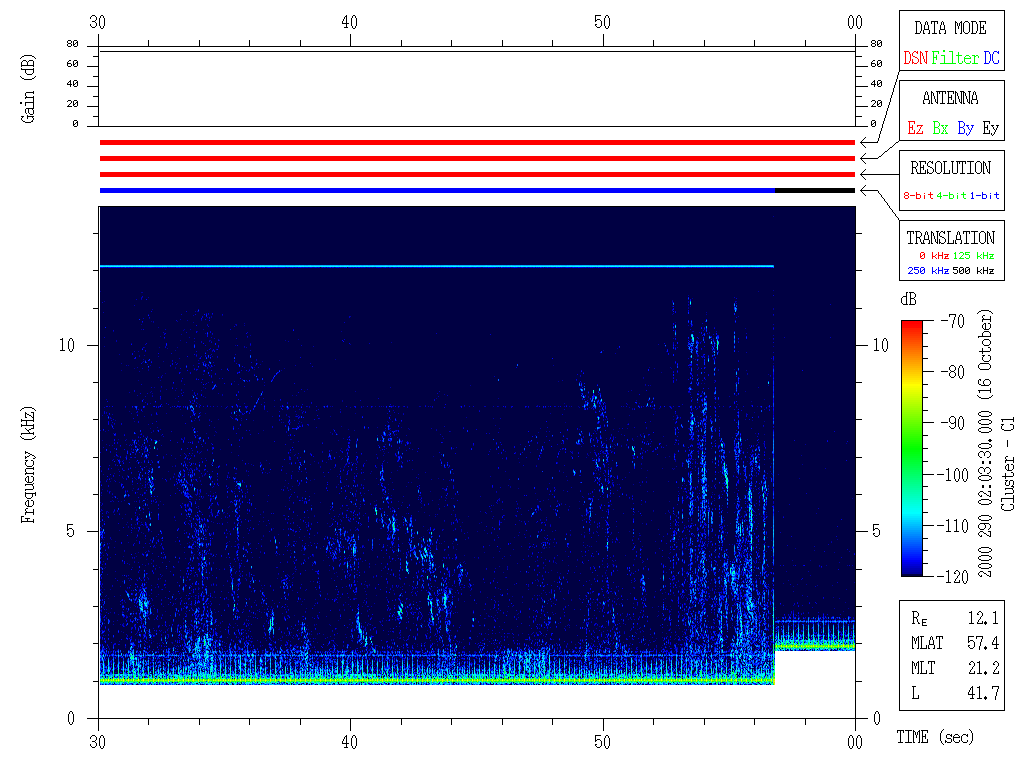Click the black segment of translation bar
1024x768 pixels.
click(815, 190)
